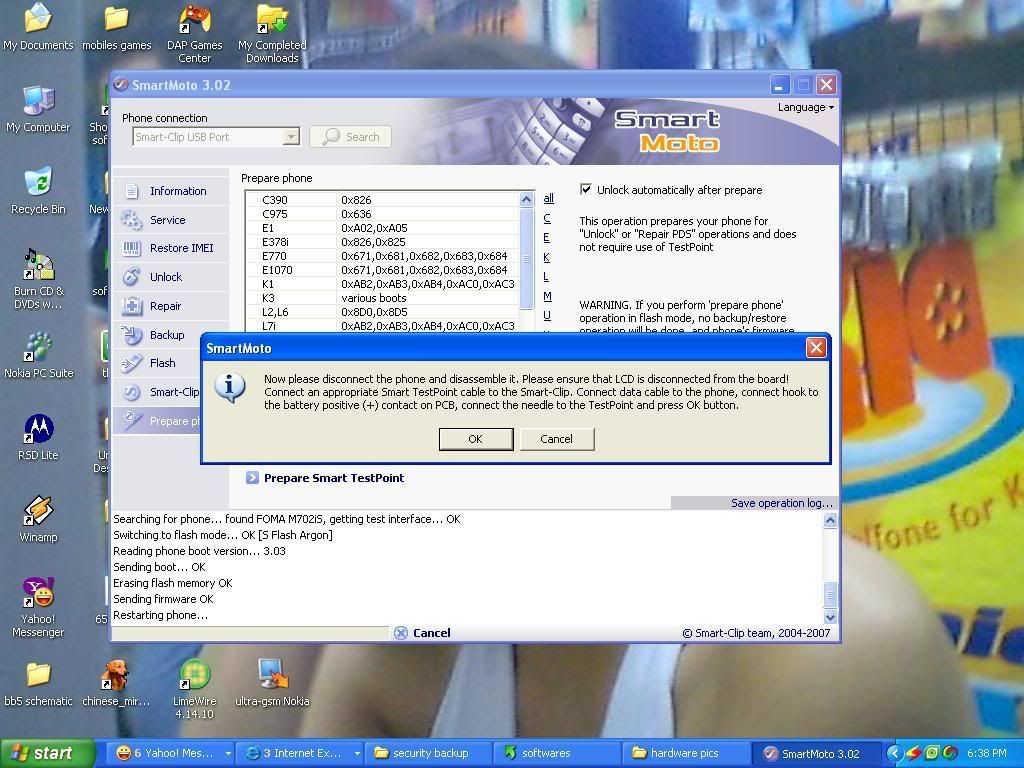The height and width of the screenshot is (768, 1024).
Task: Open DAP Games Center desktop icon
Action: 194,34
